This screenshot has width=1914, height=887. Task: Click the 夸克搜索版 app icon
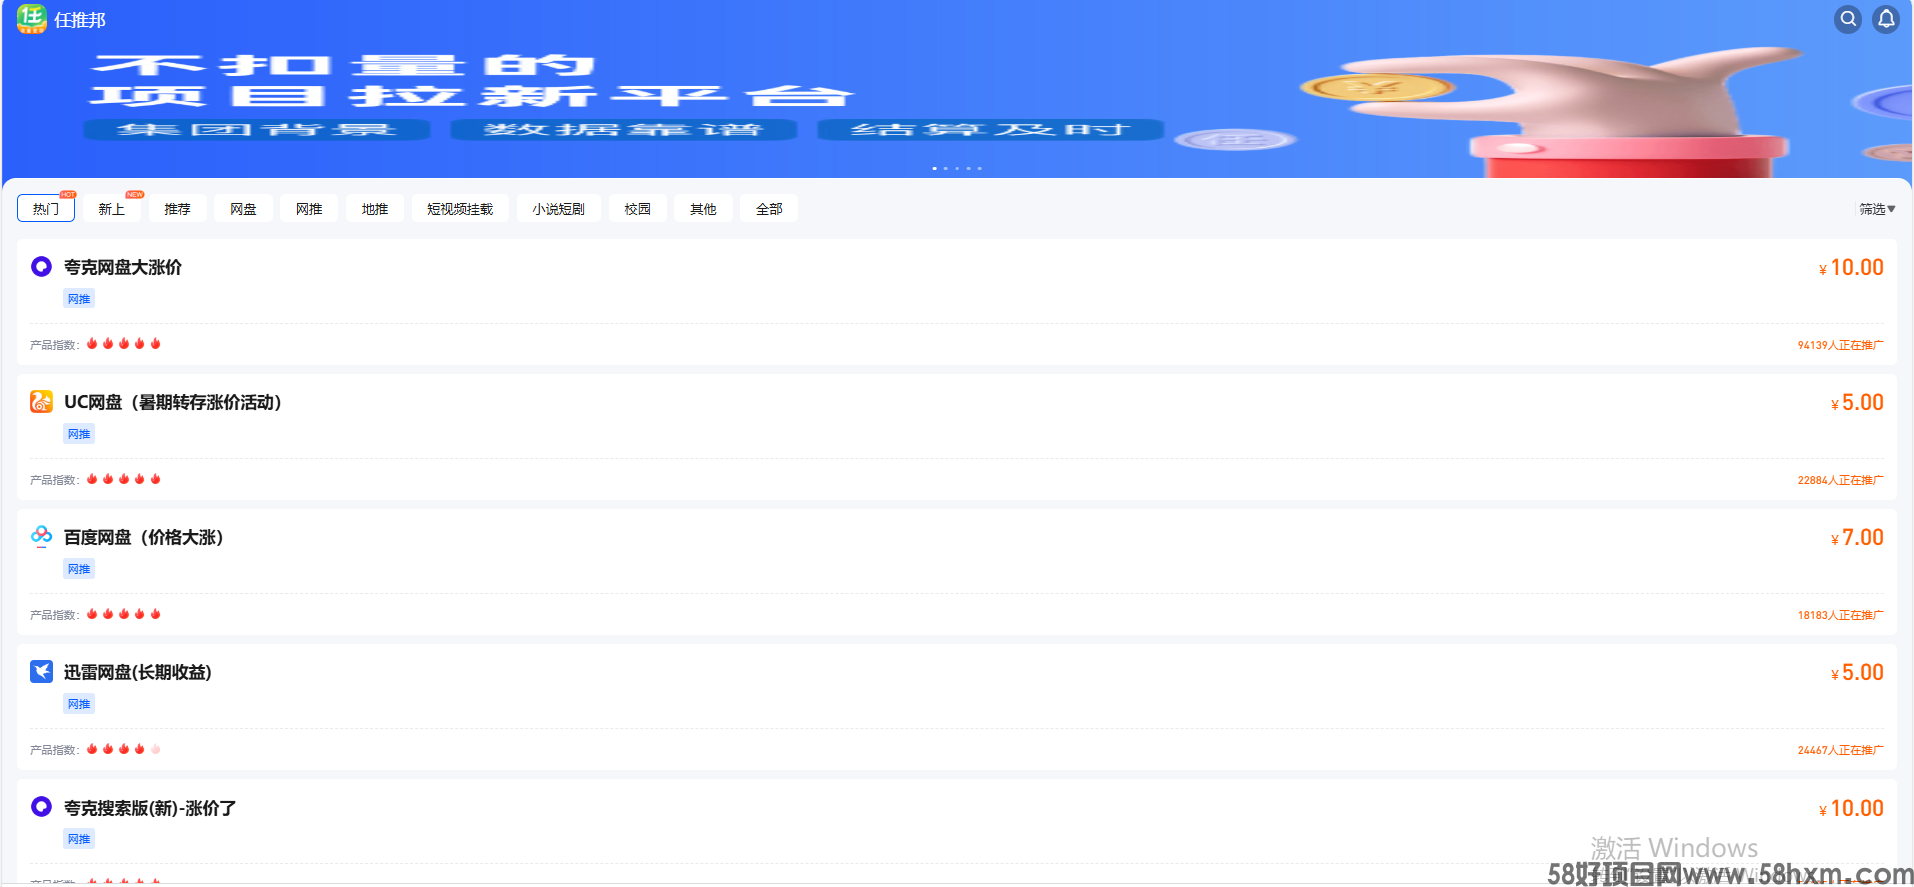click(41, 807)
